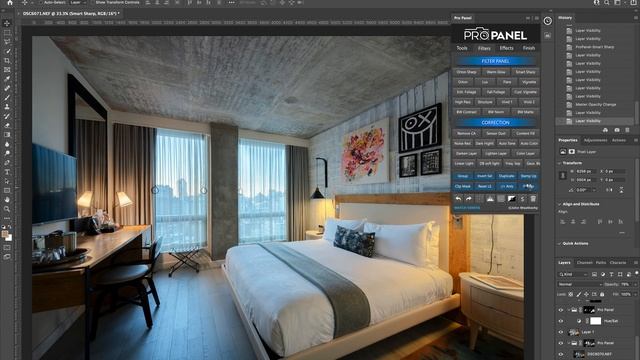Open the layer Kind filter dropdown
This screenshot has height=360, width=640.
tap(573, 274)
